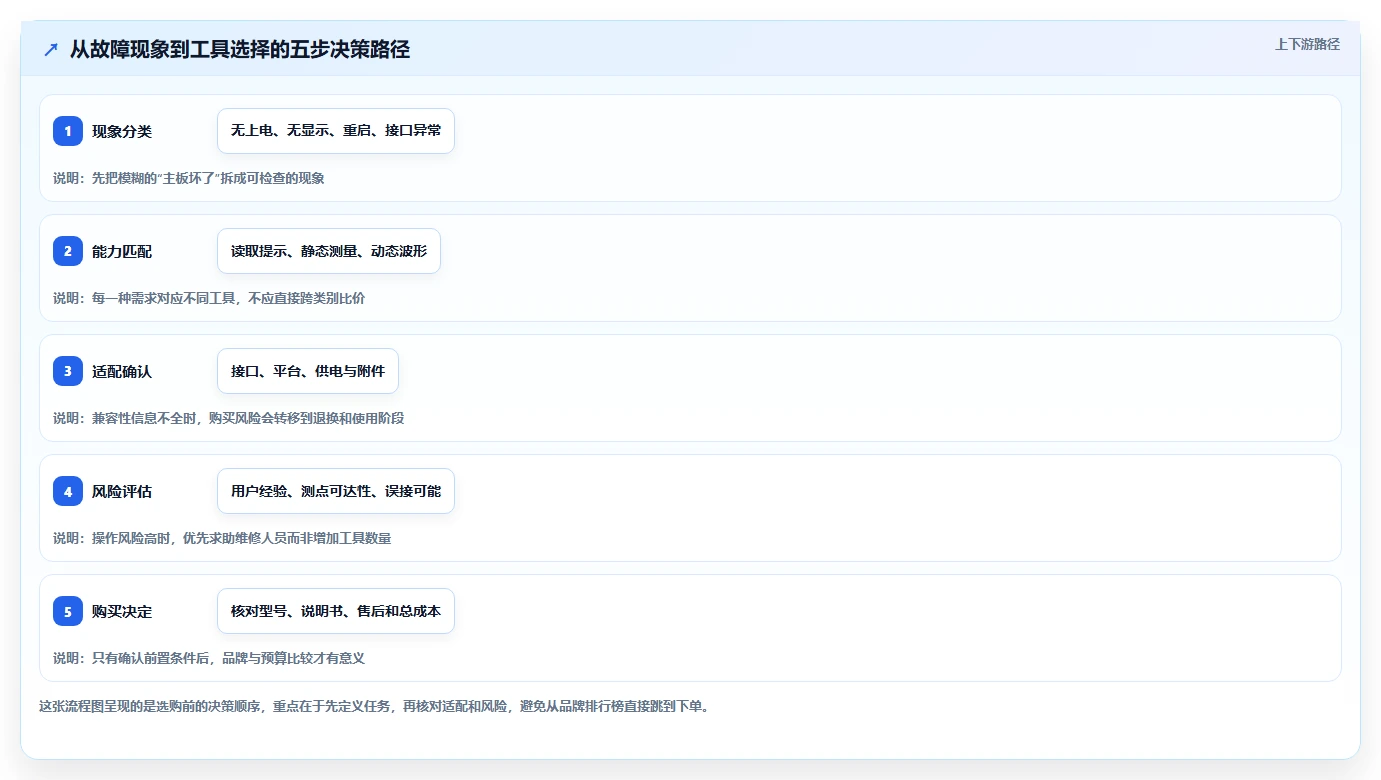Click the note 说明：每一种需求对应不同工具
1381x780 pixels.
click(x=209, y=298)
